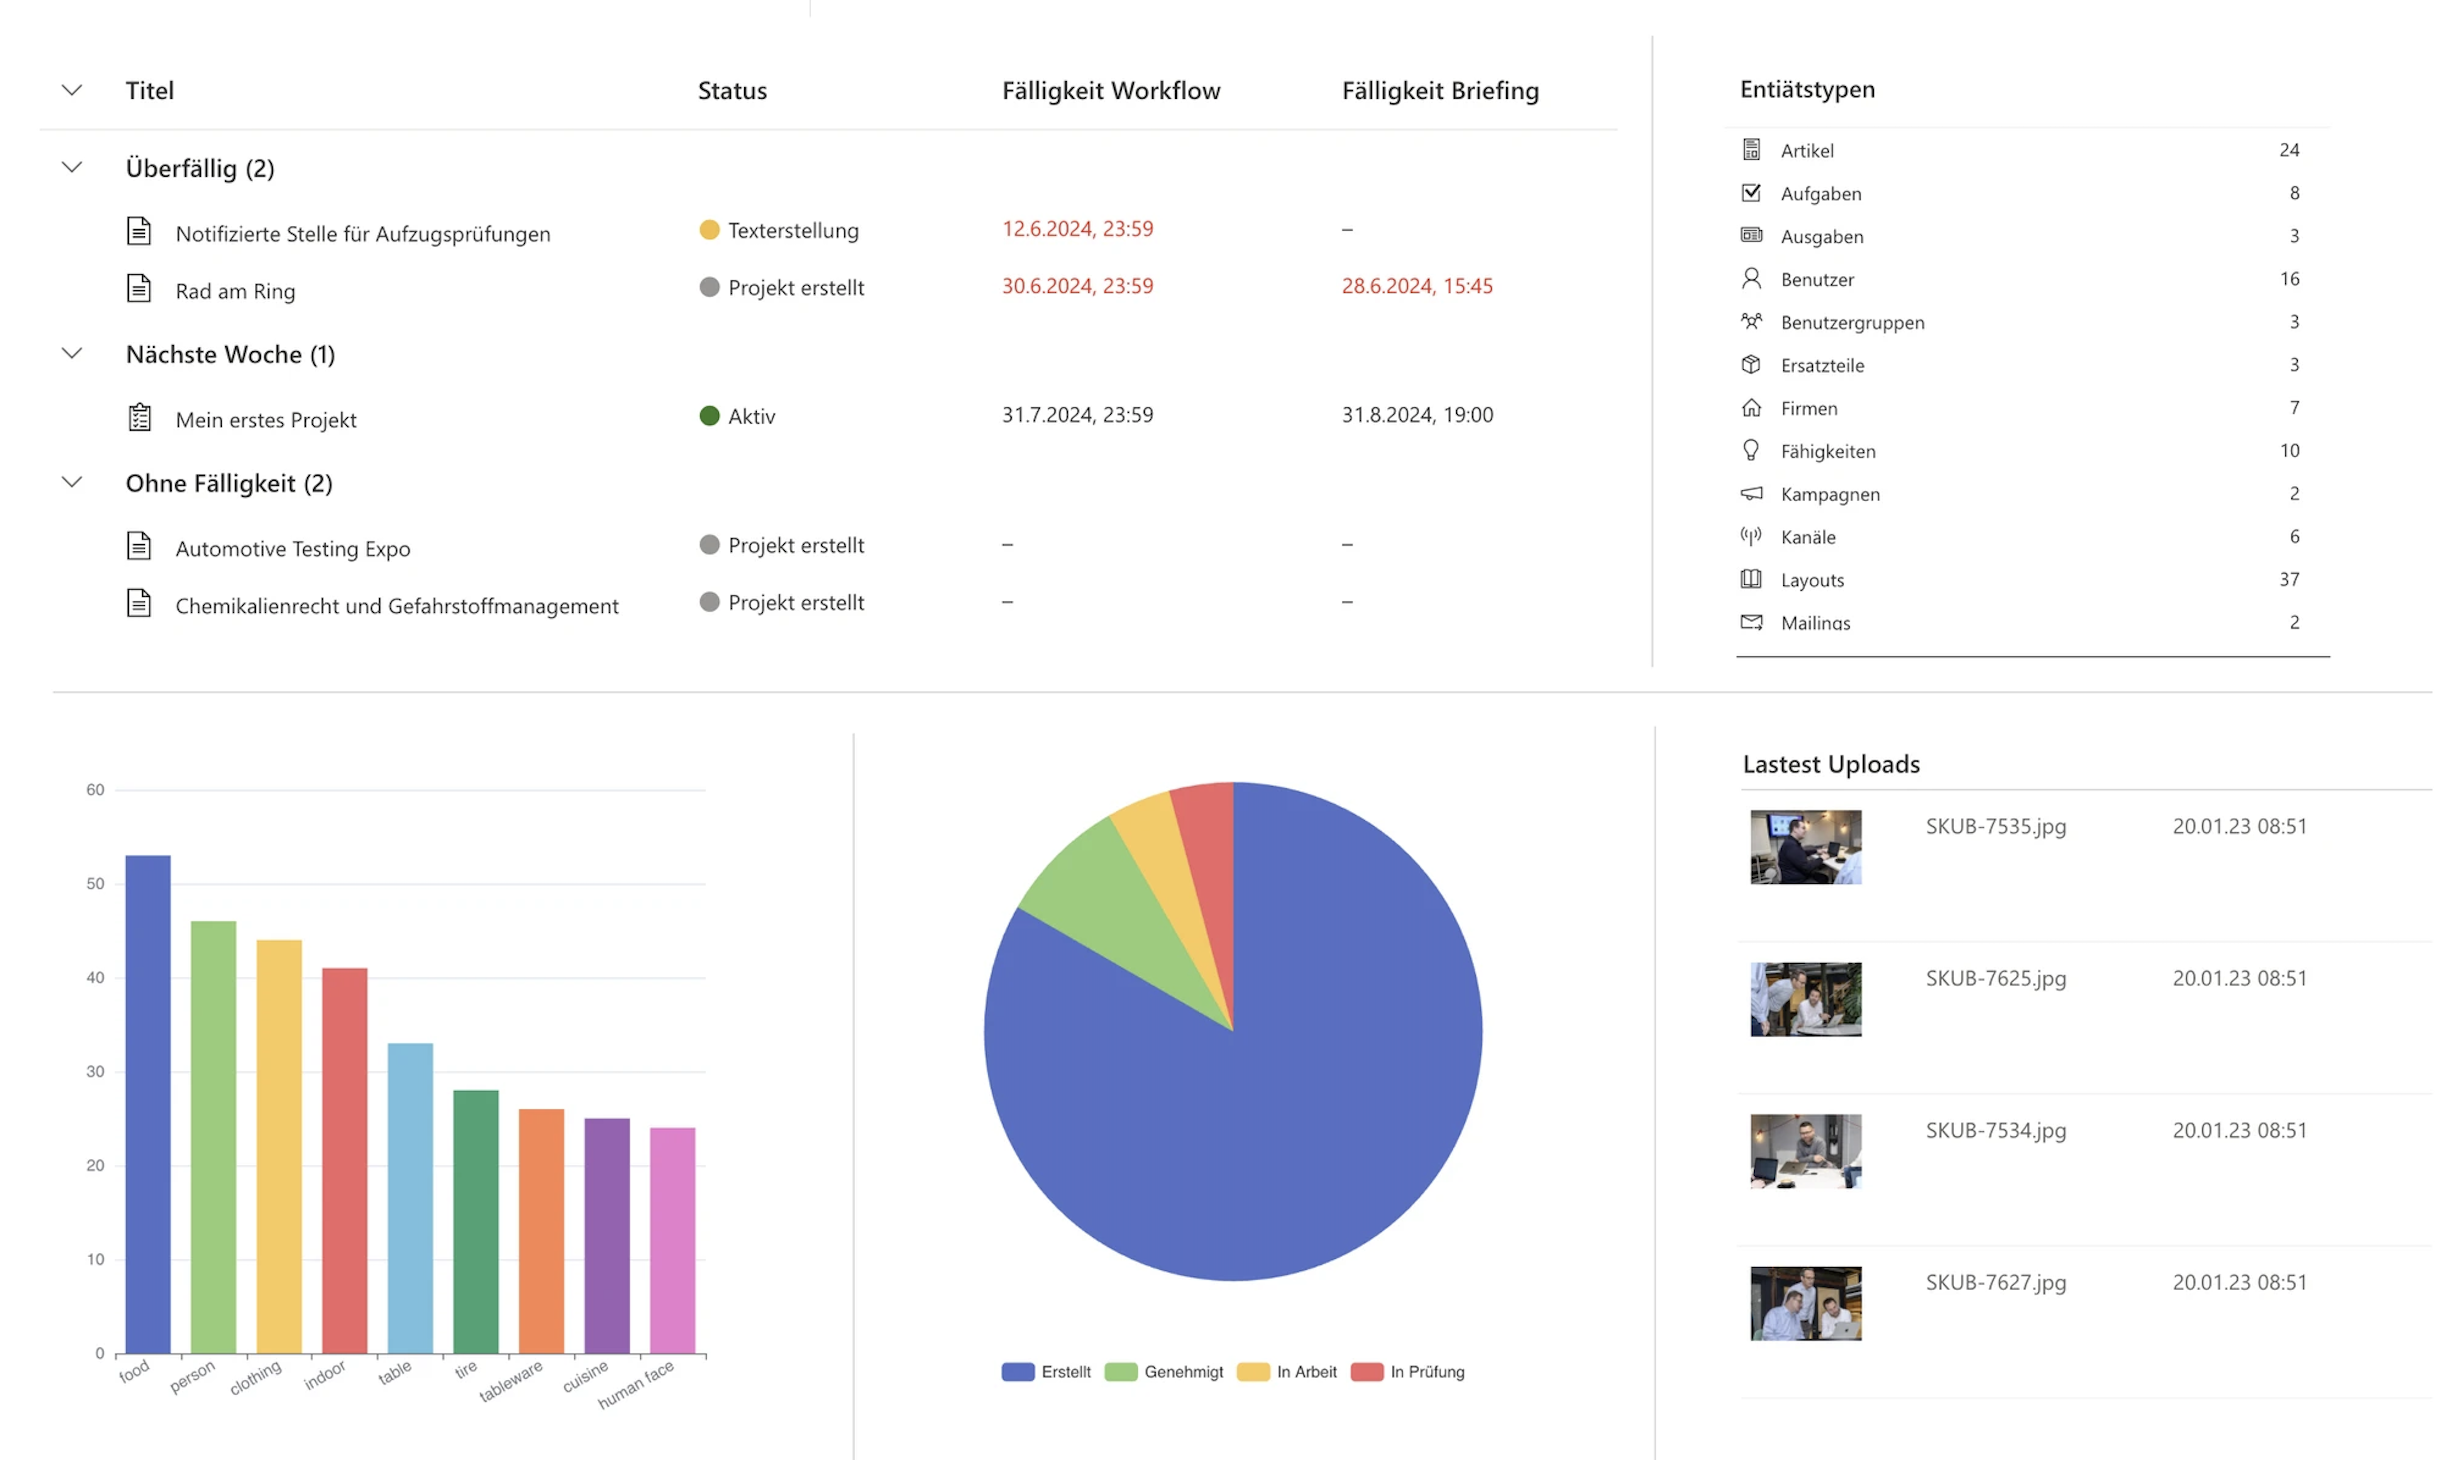Click the Aufgaben checkmark icon

point(1750,193)
